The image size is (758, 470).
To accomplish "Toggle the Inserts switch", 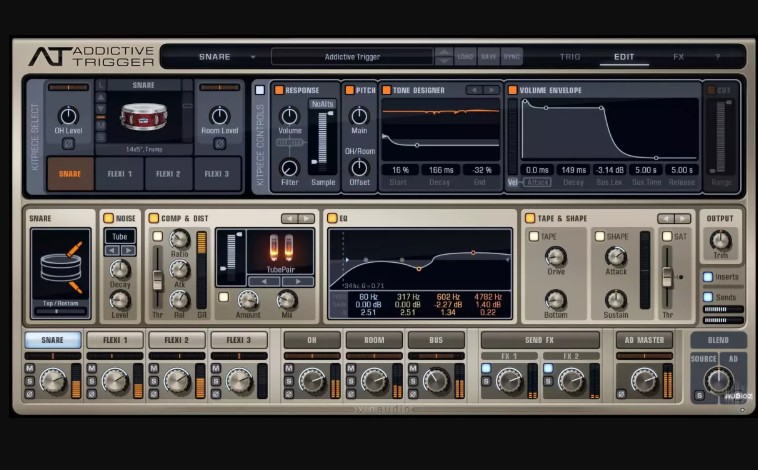I will [x=708, y=277].
